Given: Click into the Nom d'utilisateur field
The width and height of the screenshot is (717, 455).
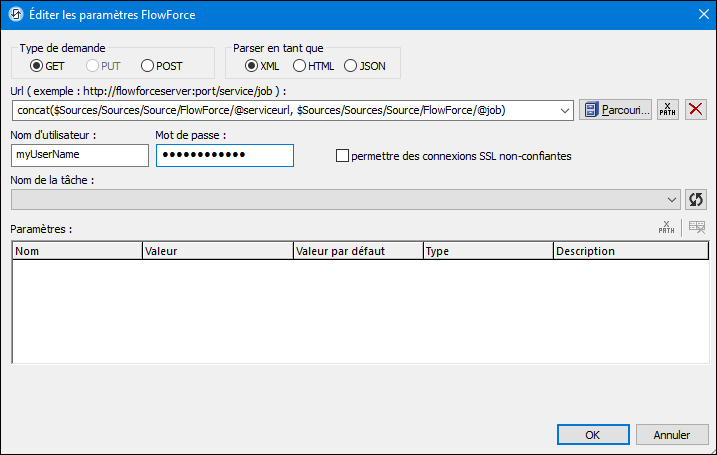Looking at the screenshot, I should pos(79,155).
